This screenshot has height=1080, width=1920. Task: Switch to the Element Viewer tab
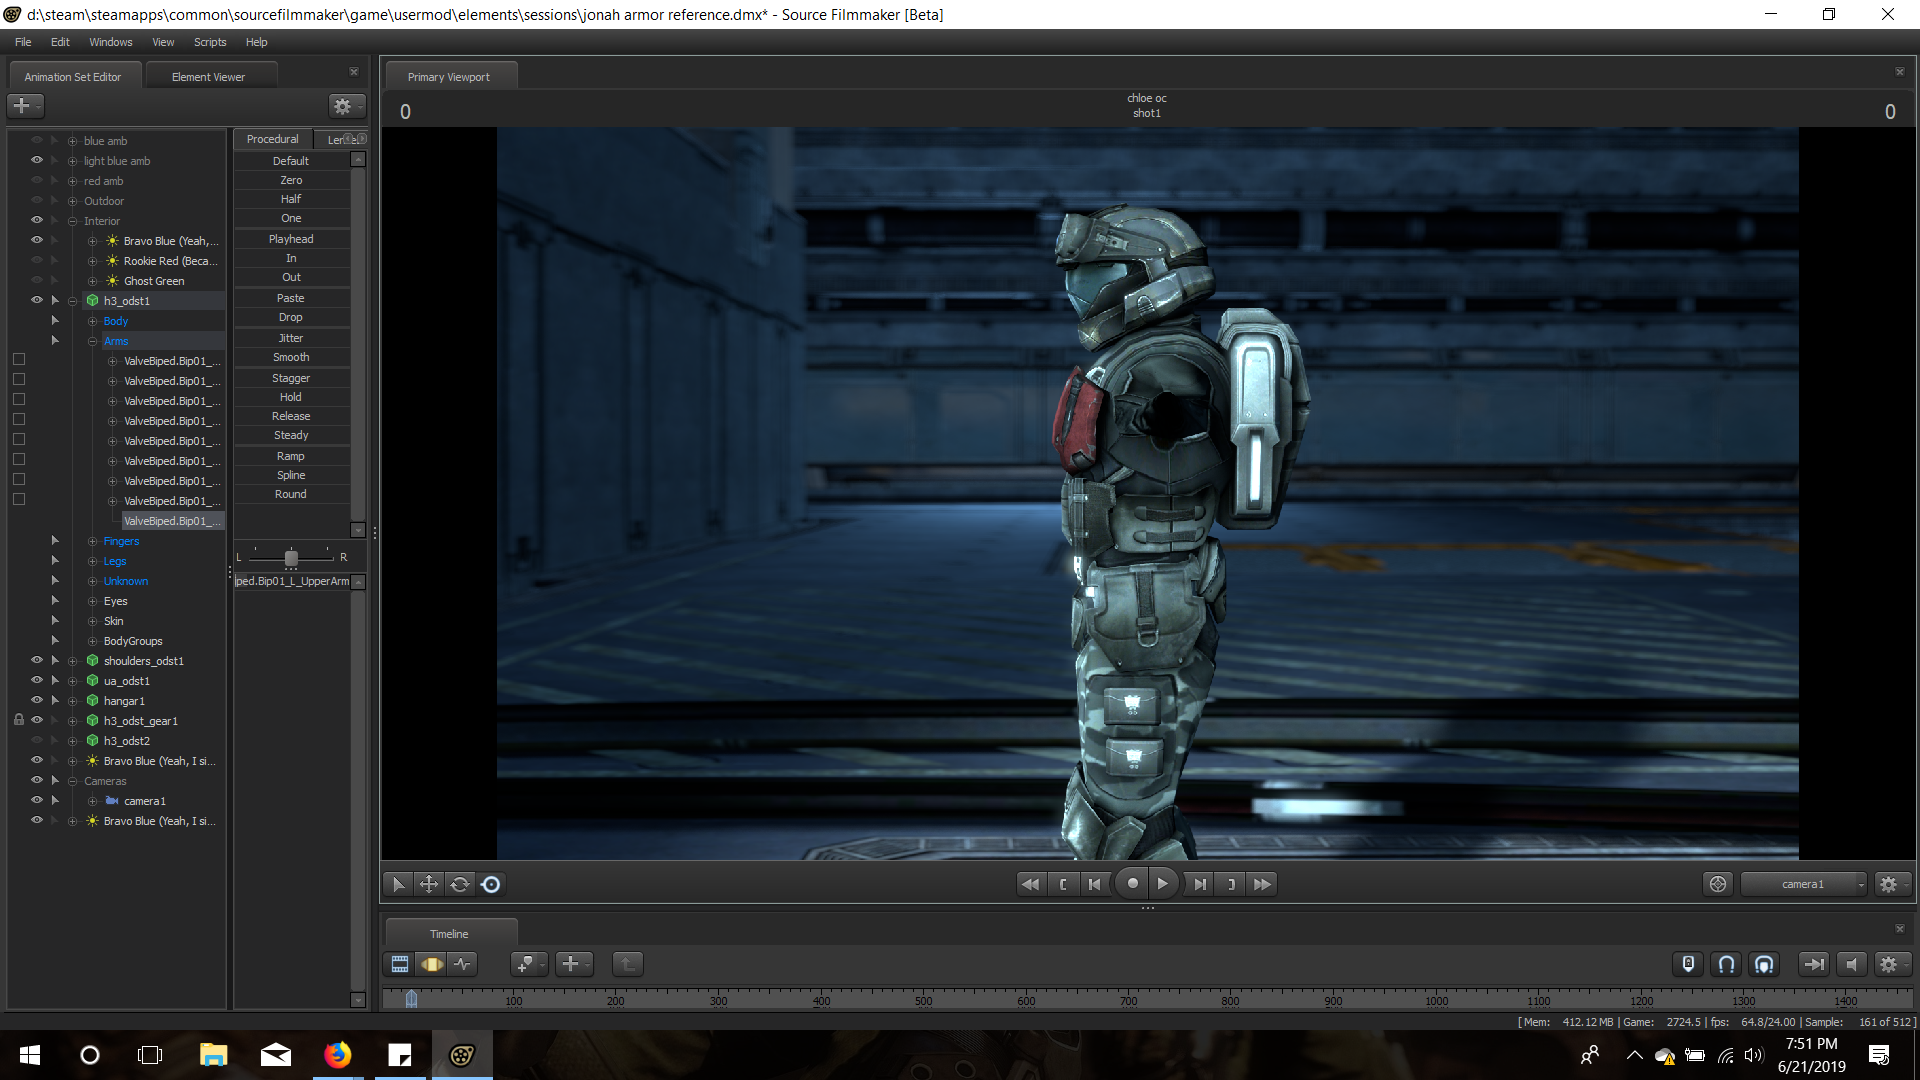(208, 77)
